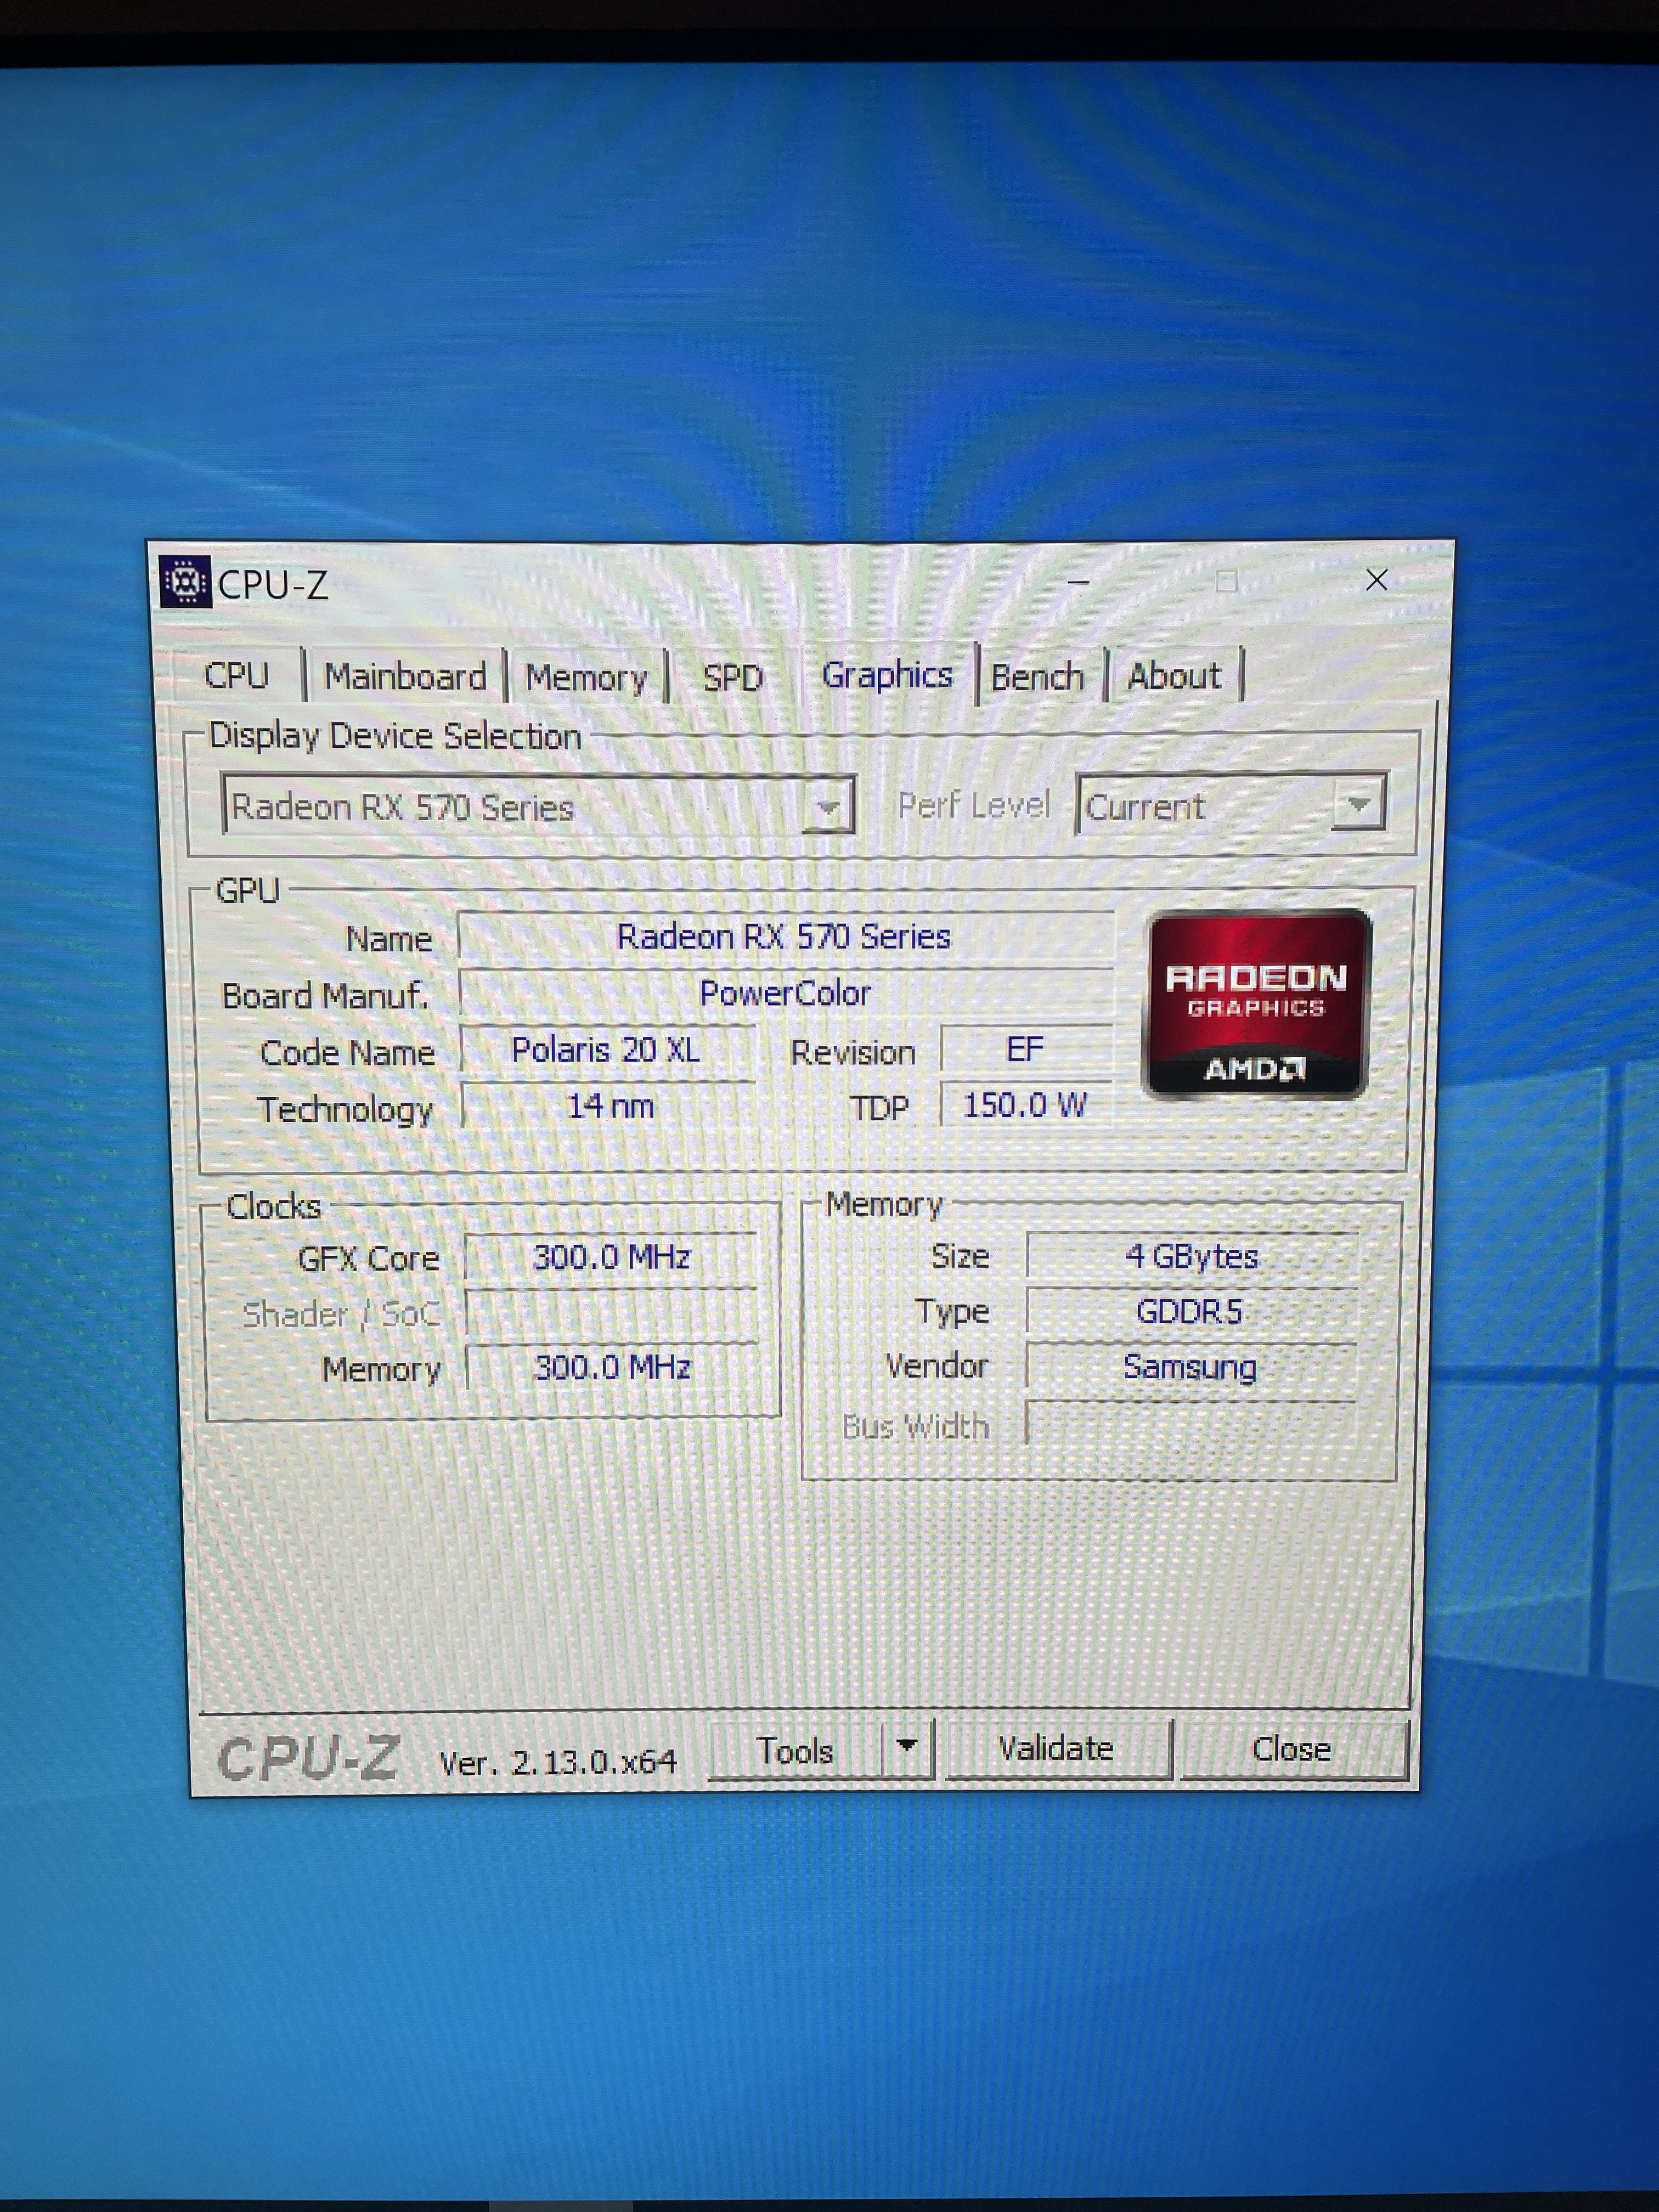This screenshot has height=2212, width=1659.
Task: Click the Tools button
Action: tap(795, 1750)
